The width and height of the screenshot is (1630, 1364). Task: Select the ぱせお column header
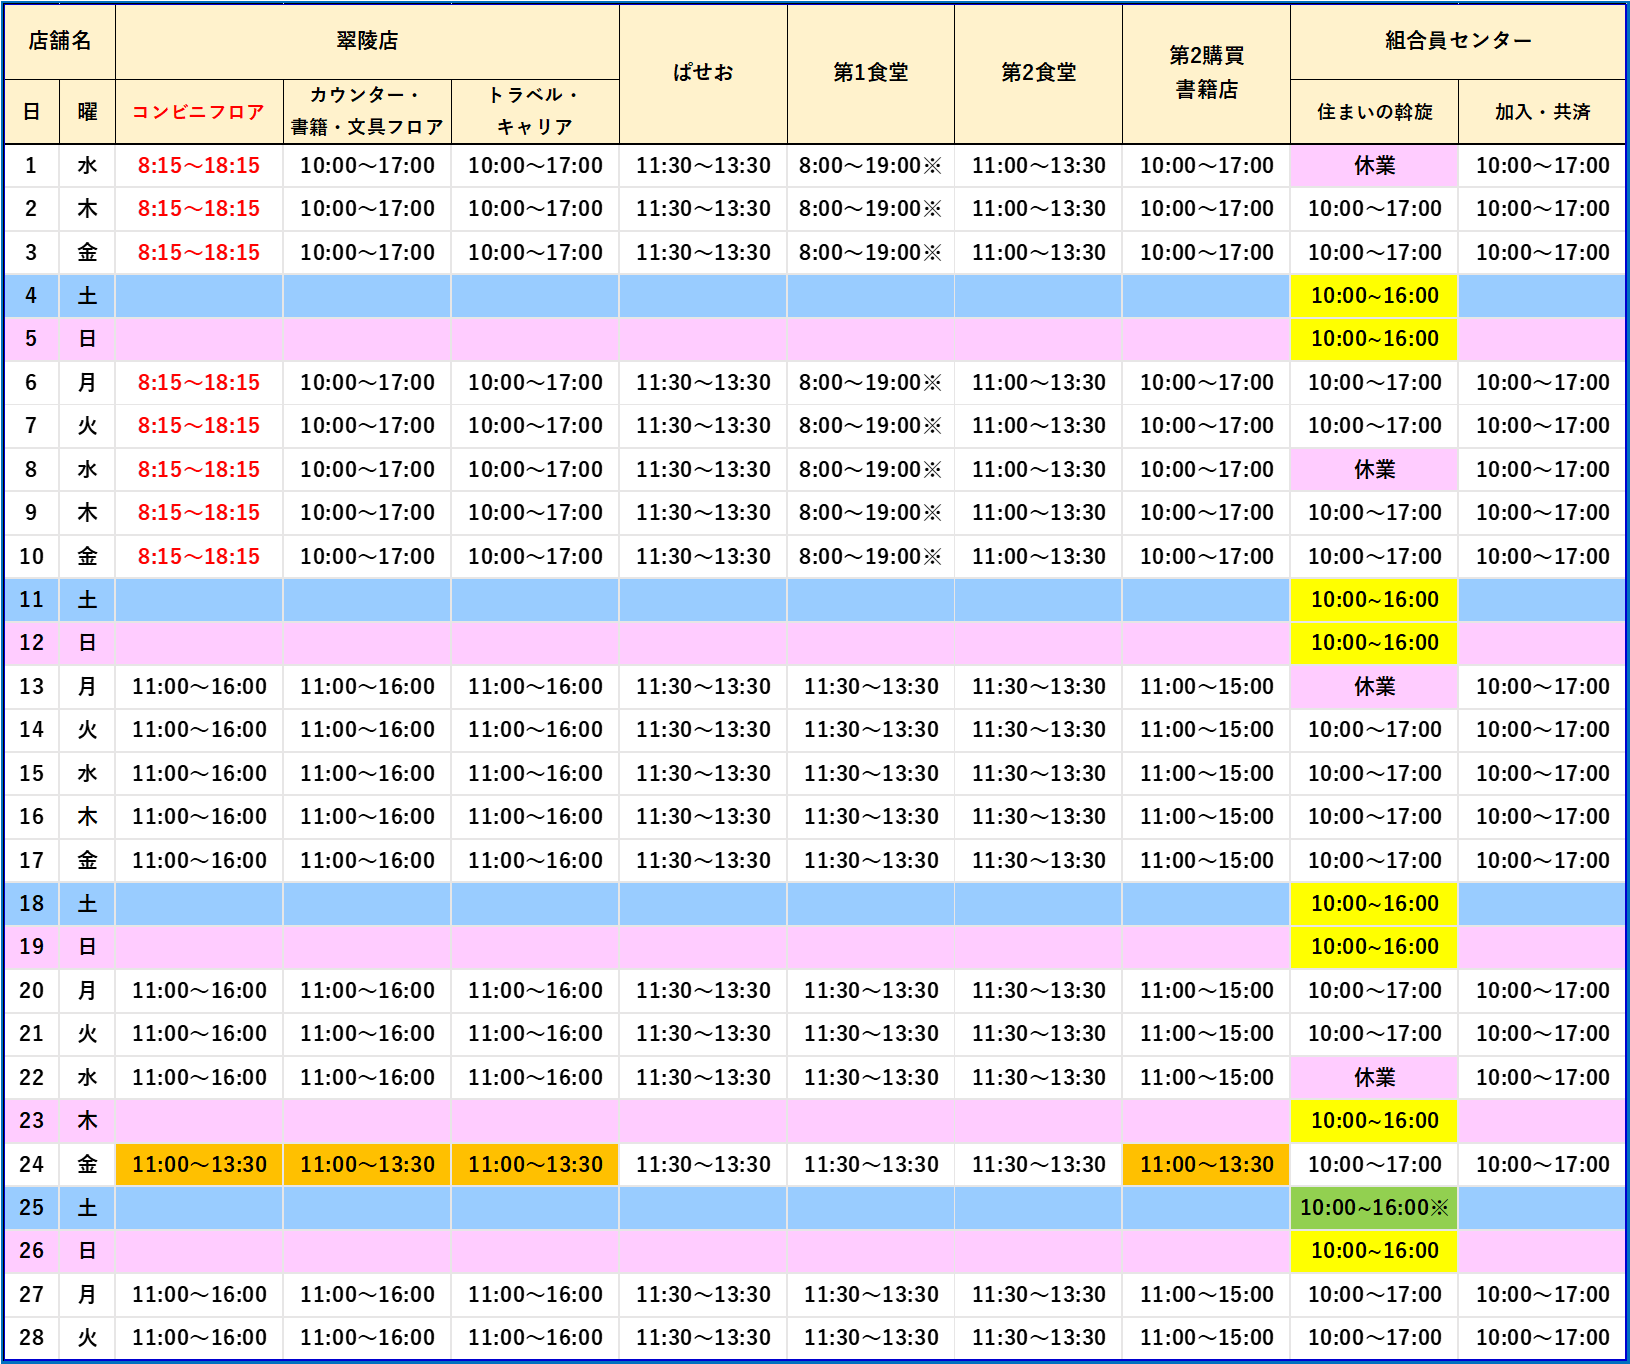point(703,73)
